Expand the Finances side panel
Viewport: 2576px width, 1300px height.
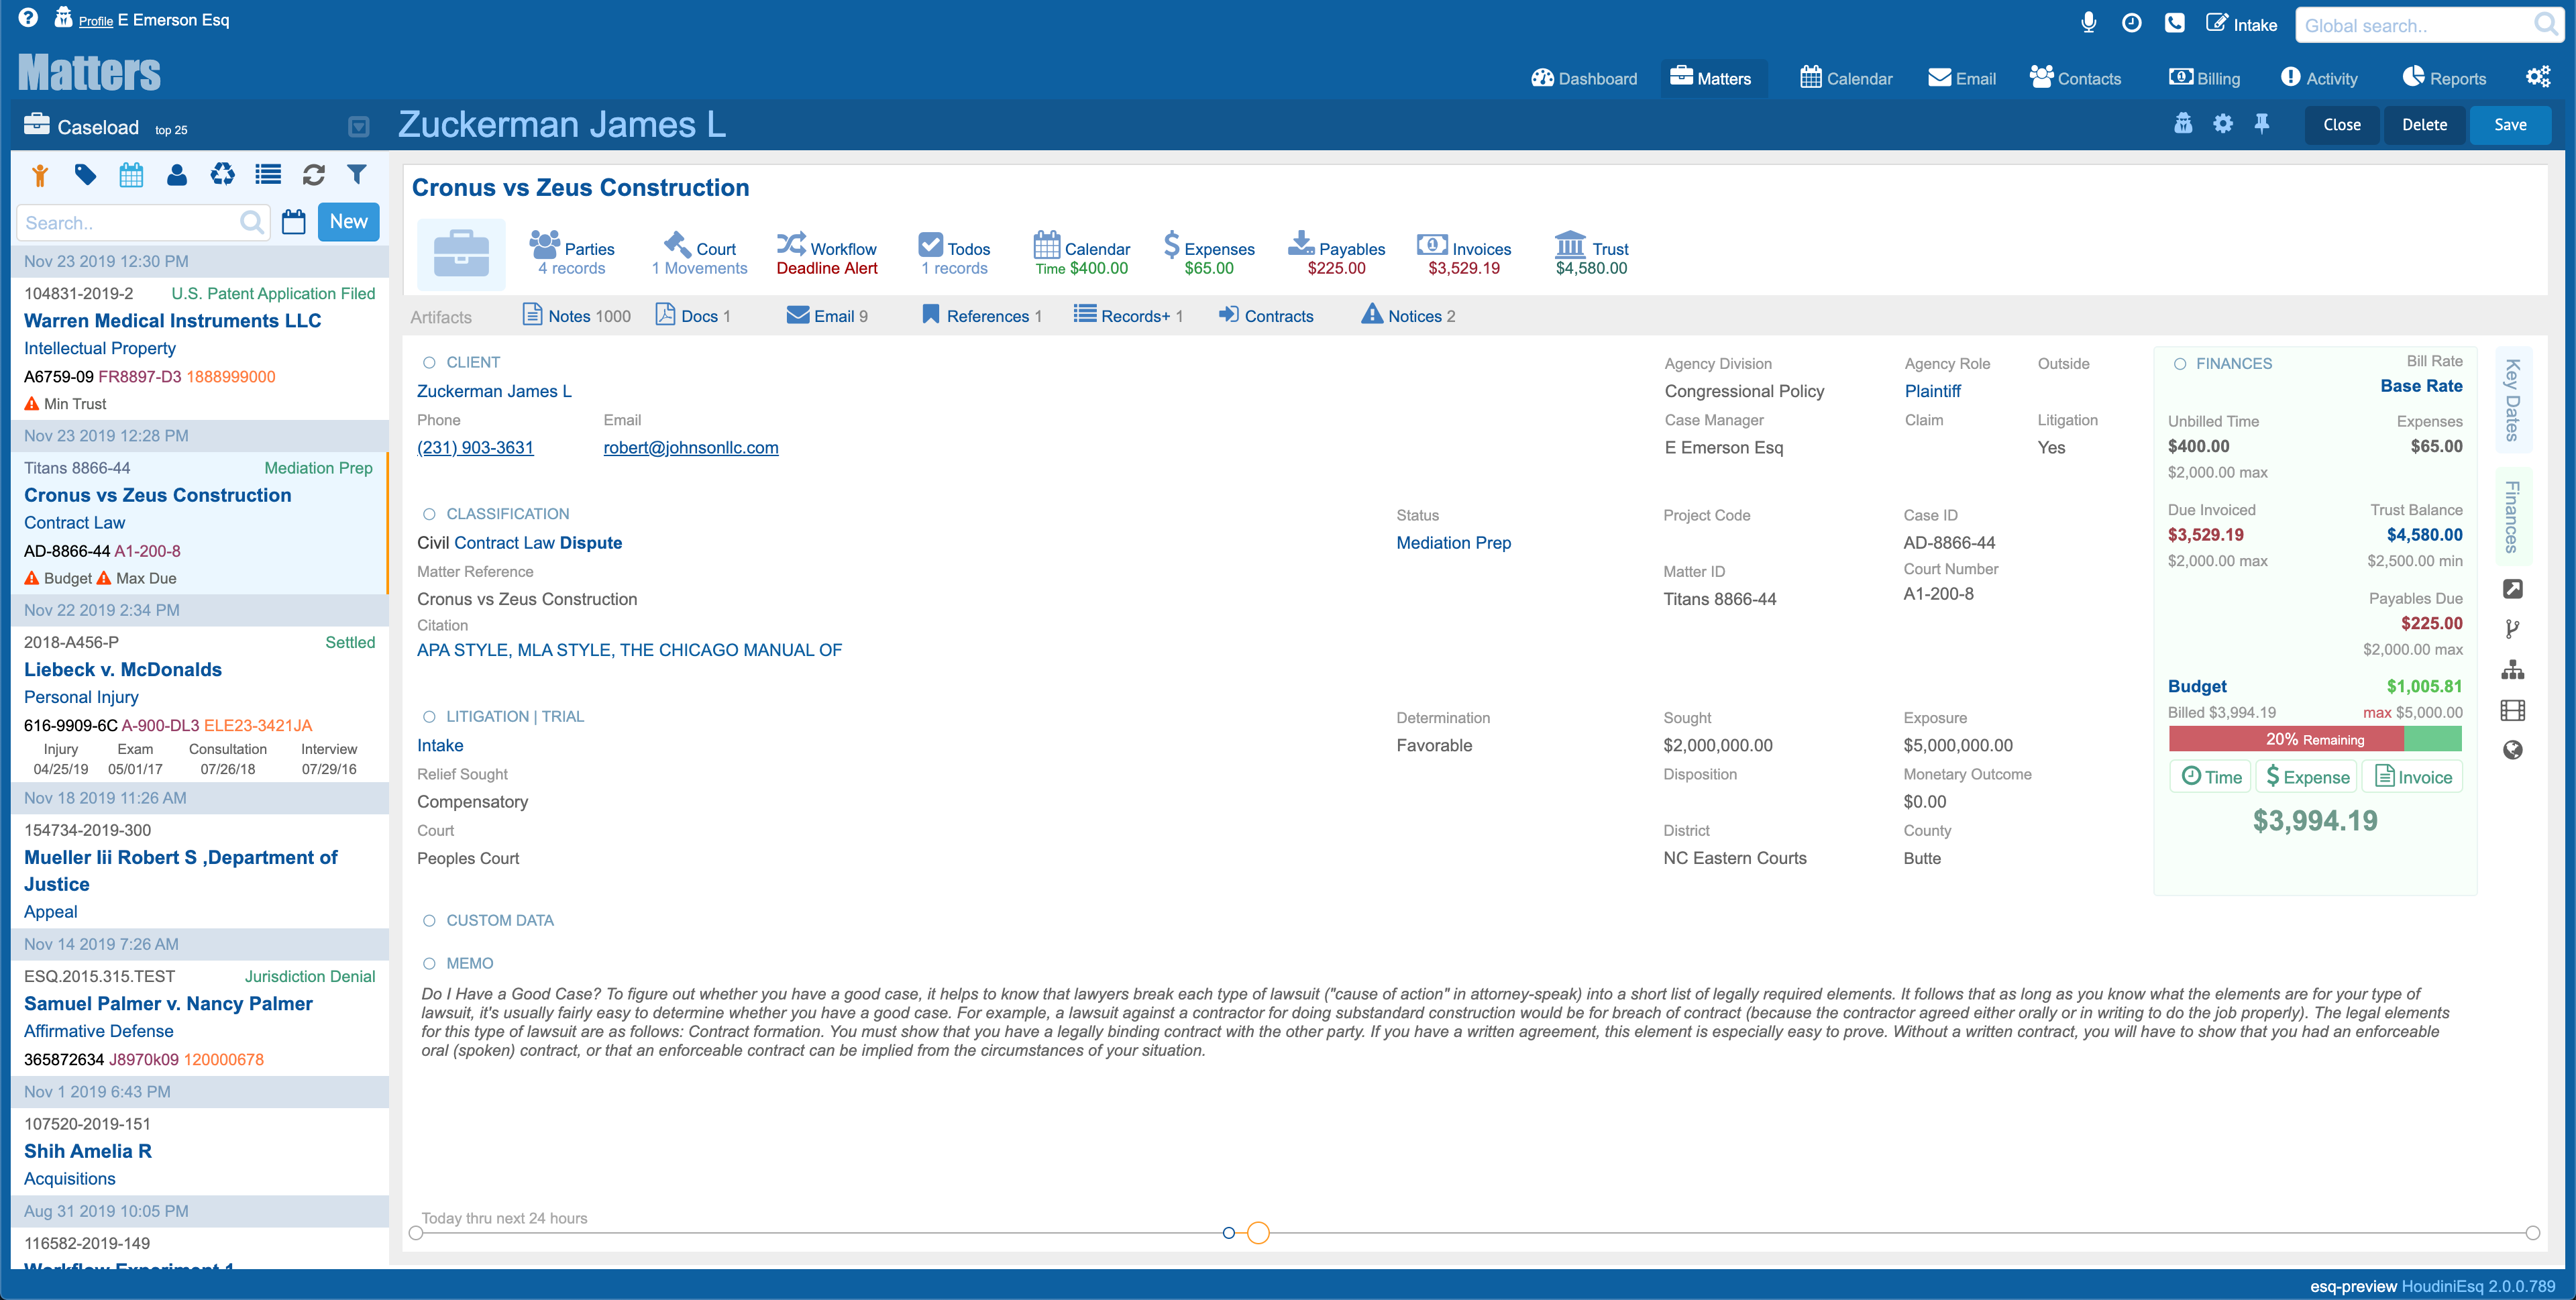click(x=2512, y=517)
